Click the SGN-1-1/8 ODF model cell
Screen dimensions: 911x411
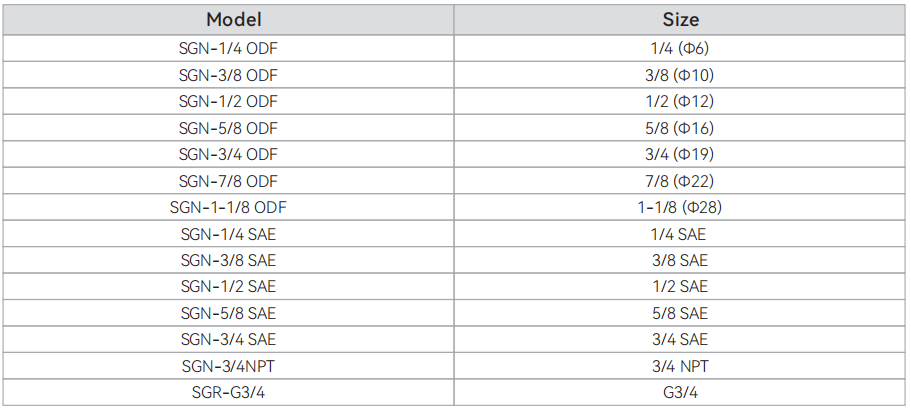[x=228, y=208]
